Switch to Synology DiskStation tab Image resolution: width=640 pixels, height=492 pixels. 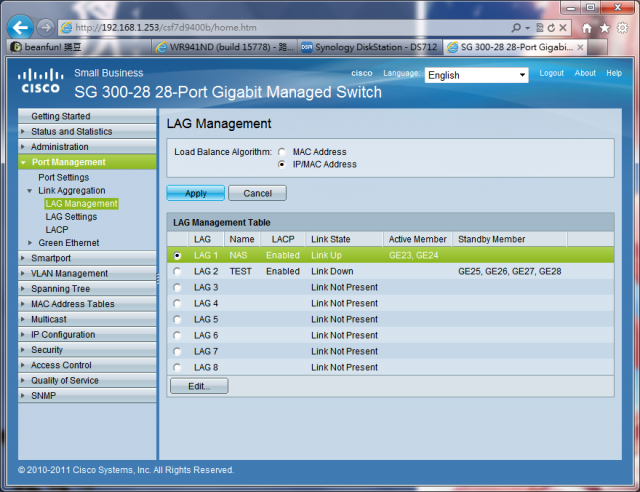tap(370, 47)
